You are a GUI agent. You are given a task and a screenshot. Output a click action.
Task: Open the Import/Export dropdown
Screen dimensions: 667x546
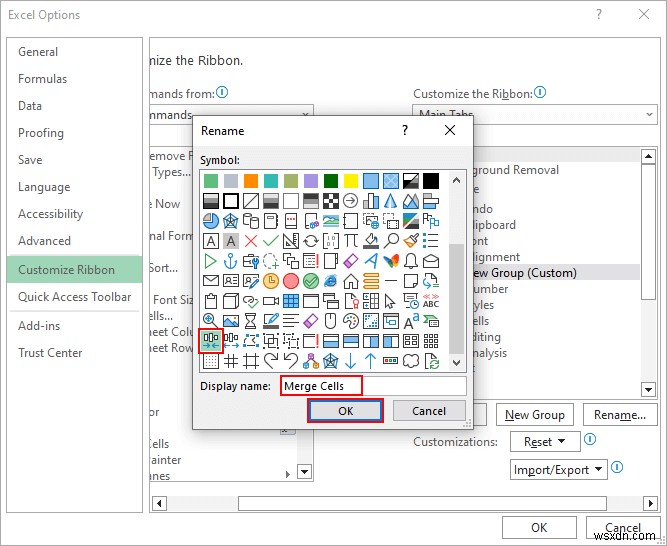559,469
